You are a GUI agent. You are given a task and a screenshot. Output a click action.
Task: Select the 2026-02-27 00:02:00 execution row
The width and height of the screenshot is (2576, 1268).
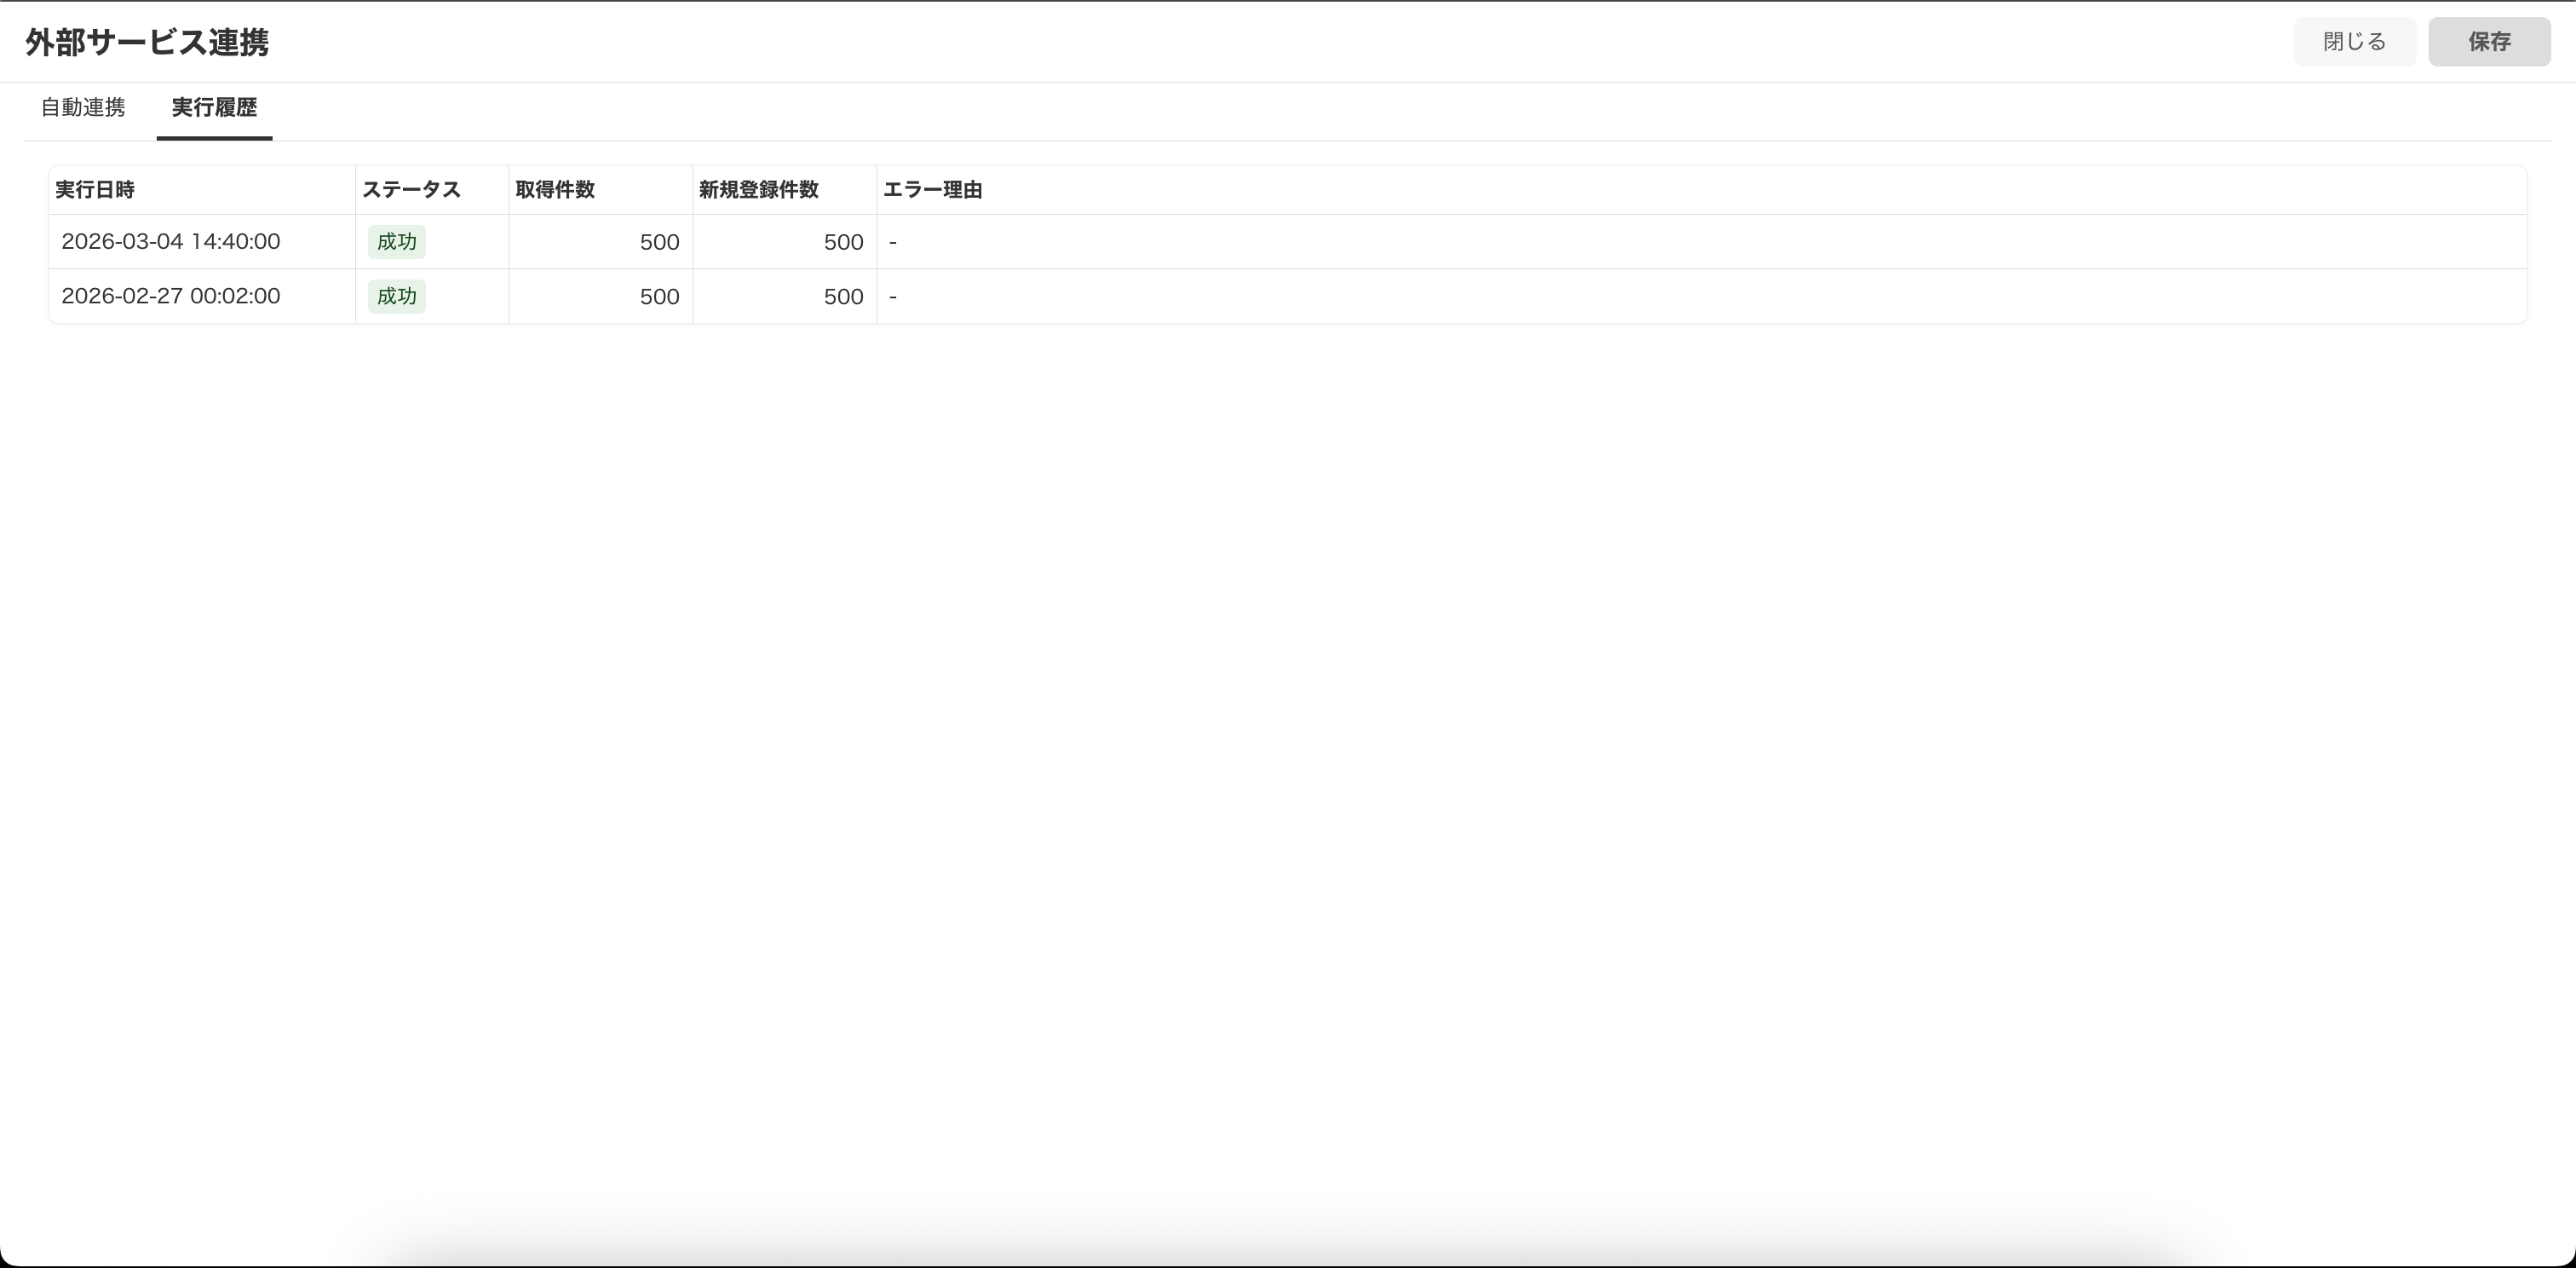(171, 296)
